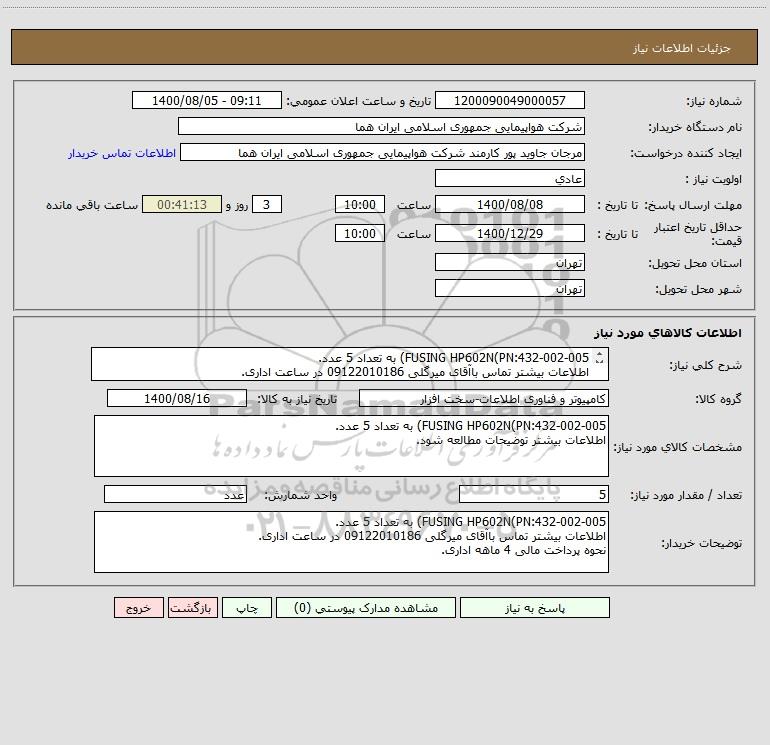Click the response deadline date 1400/08/08

pos(510,204)
